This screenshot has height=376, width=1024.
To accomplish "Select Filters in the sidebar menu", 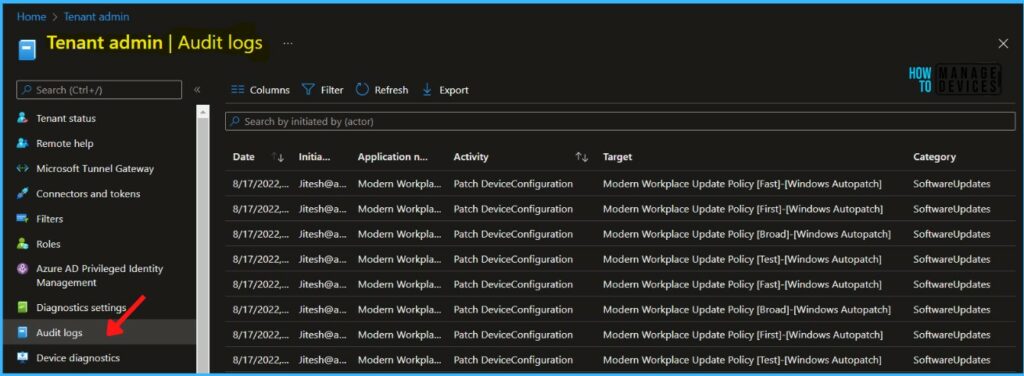I will coord(50,219).
